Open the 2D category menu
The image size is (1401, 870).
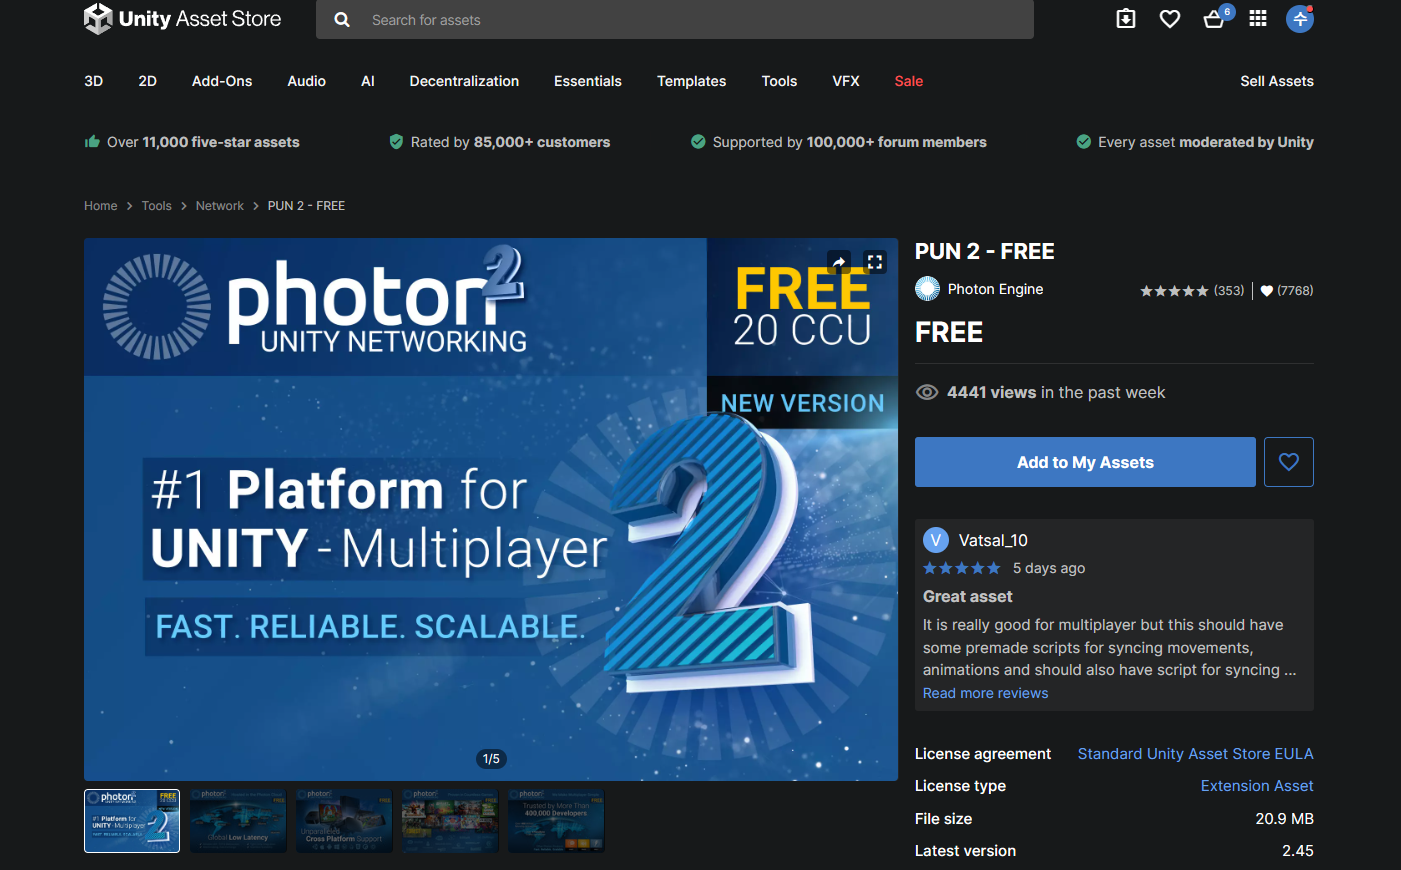pos(148,81)
